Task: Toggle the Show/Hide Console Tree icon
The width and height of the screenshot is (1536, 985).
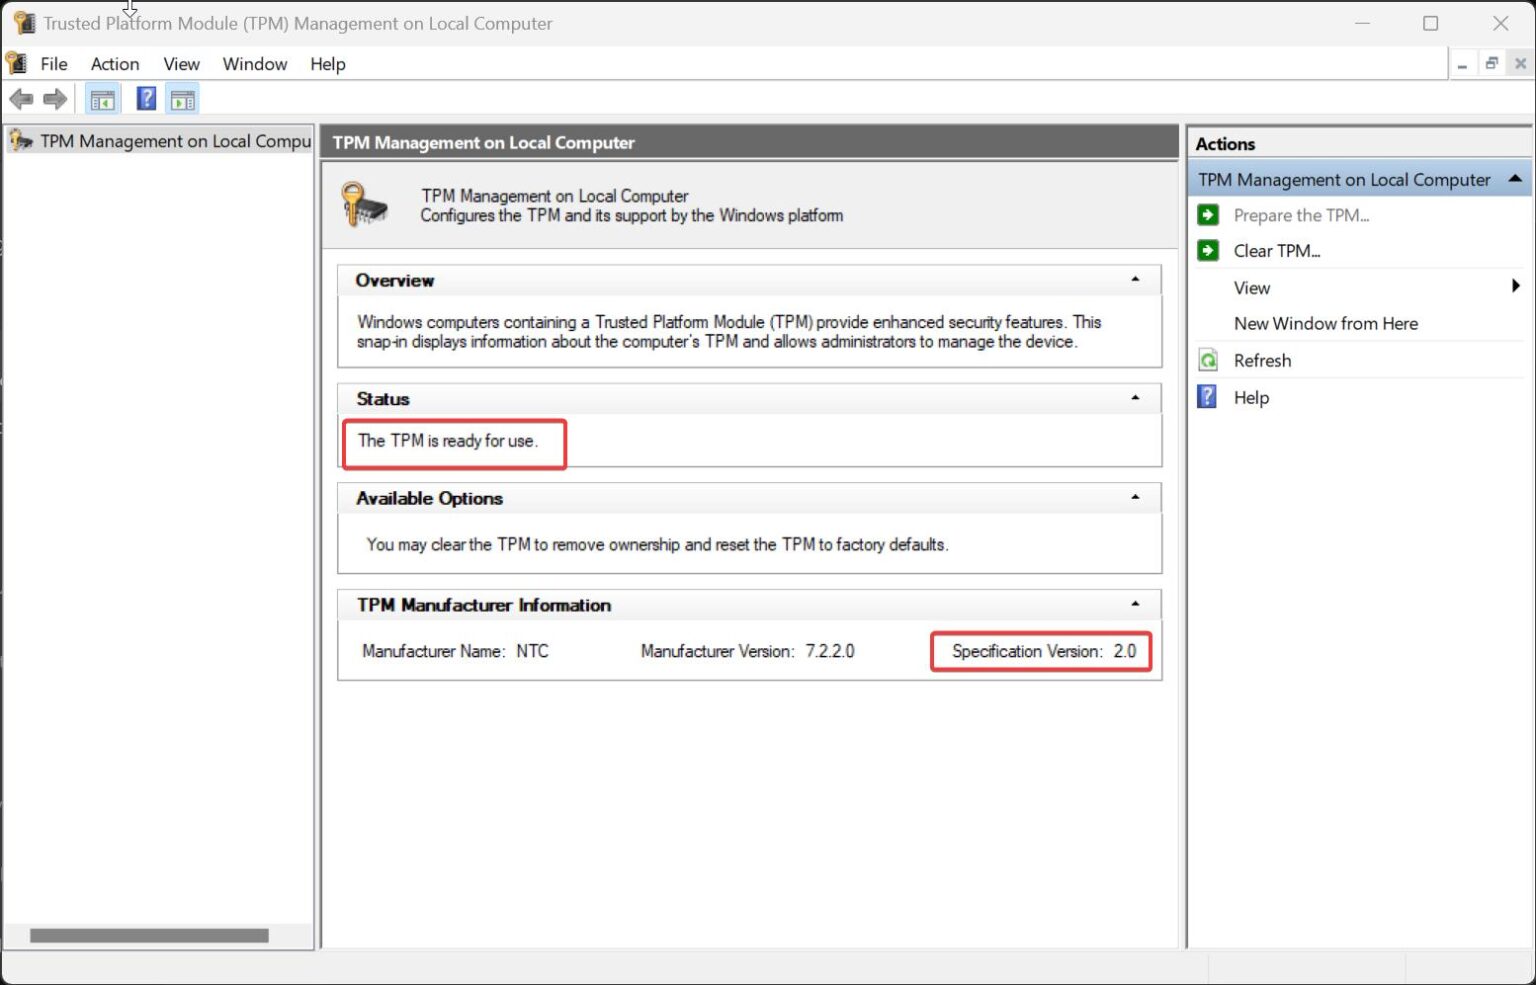Action: pyautogui.click(x=102, y=99)
